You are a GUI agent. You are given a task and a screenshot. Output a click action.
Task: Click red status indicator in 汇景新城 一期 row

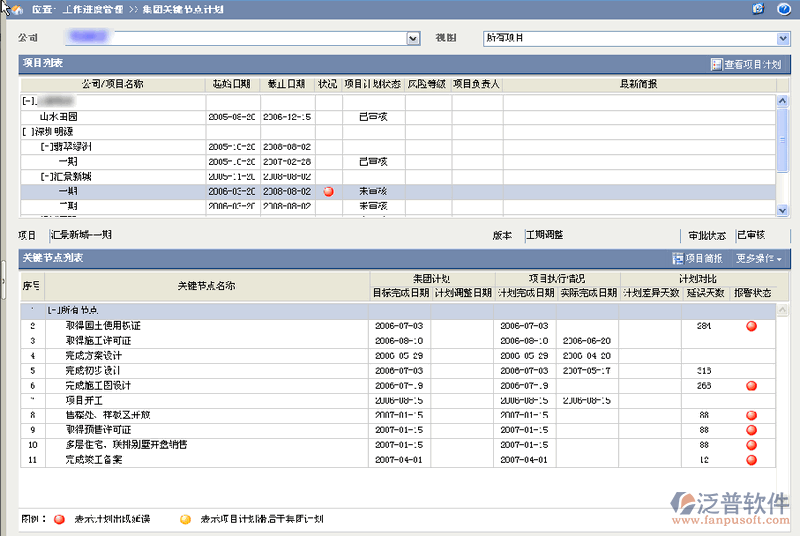tap(328, 191)
